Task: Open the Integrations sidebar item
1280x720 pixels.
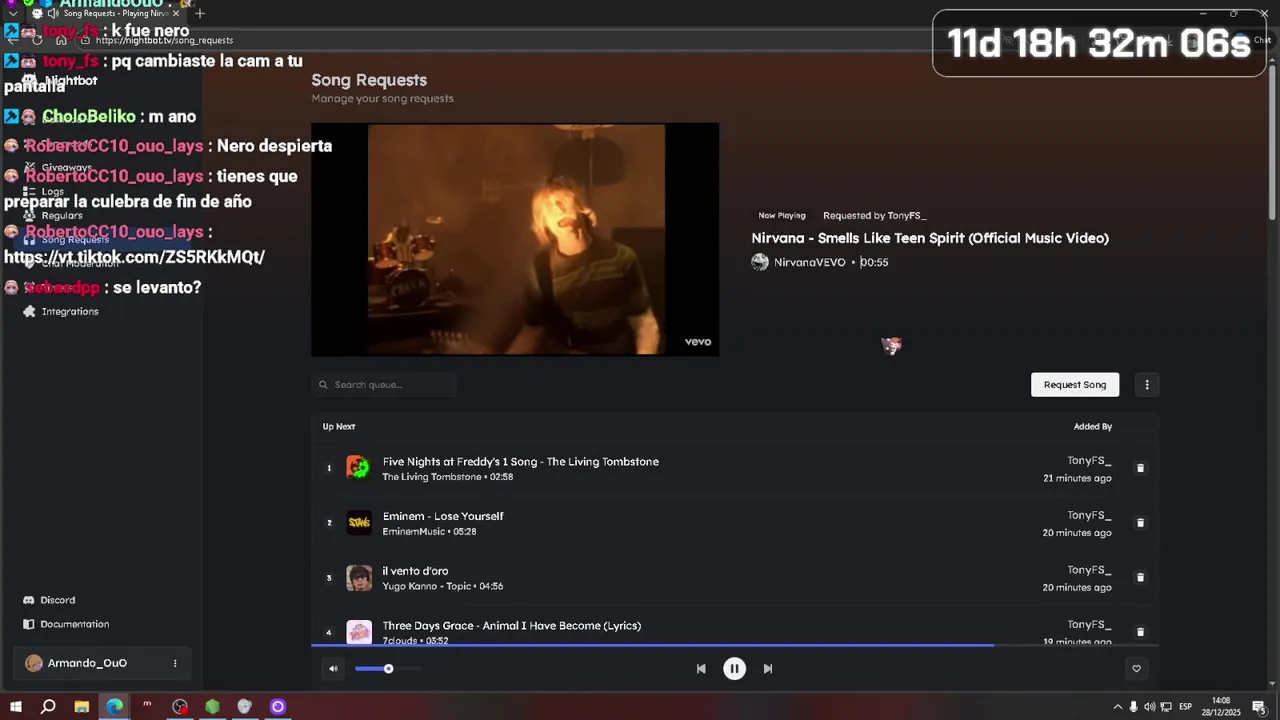Action: pos(70,312)
